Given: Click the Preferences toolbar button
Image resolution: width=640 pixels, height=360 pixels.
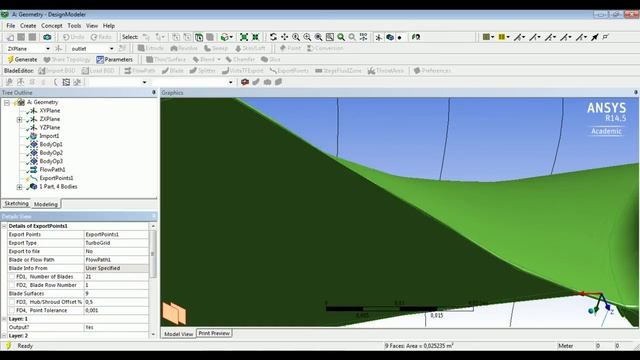Looking at the screenshot, I should pos(432,71).
